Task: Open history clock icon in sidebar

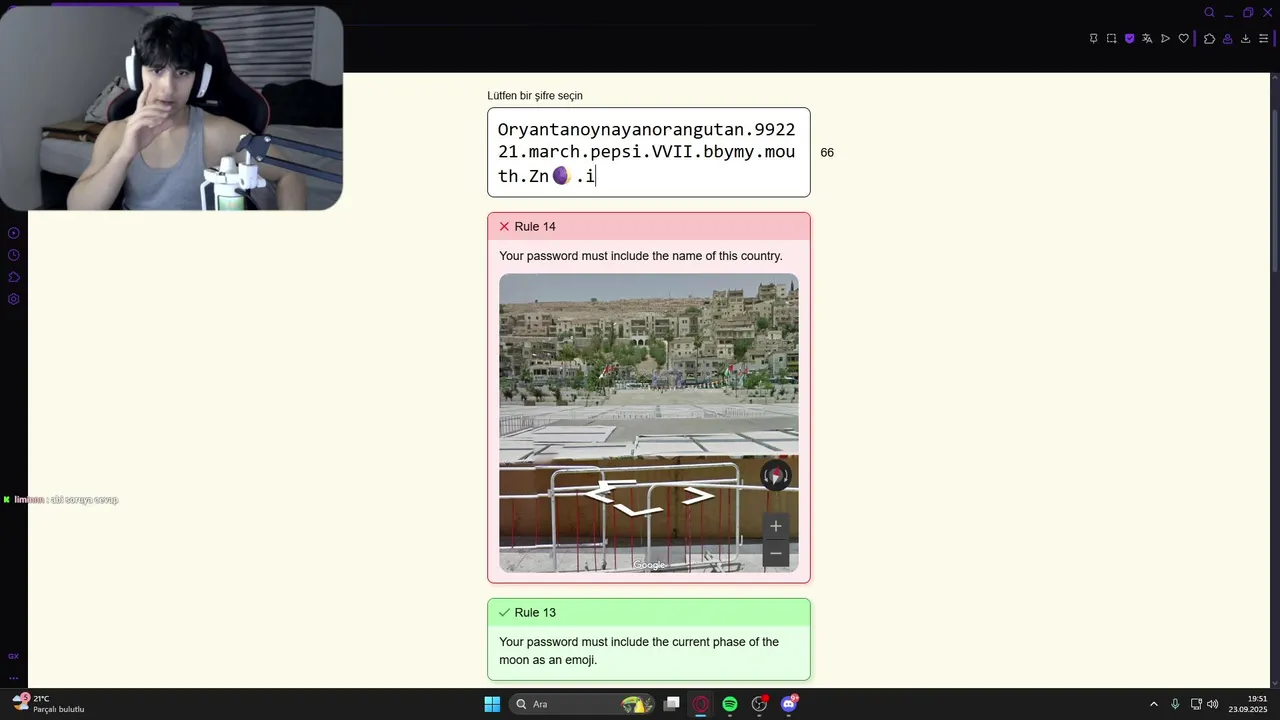Action: click(x=14, y=255)
